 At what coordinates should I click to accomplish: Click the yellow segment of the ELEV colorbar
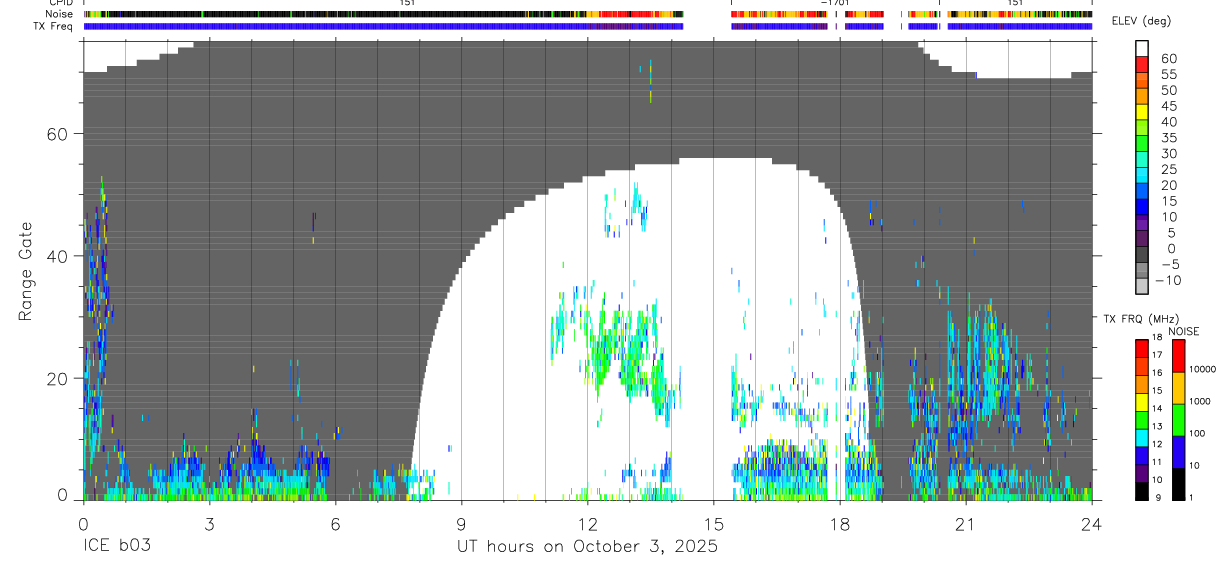pyautogui.click(x=1142, y=111)
